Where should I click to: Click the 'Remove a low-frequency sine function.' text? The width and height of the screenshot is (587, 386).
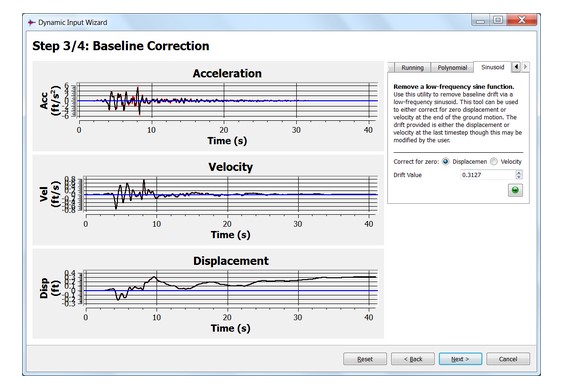[x=454, y=86]
